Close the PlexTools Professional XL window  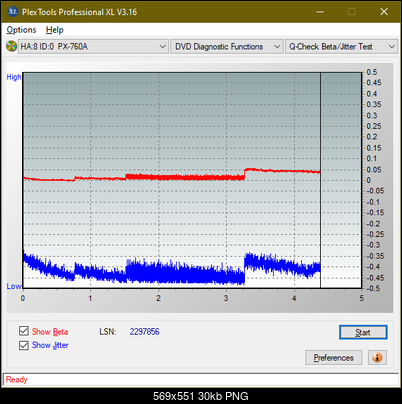coord(384,12)
